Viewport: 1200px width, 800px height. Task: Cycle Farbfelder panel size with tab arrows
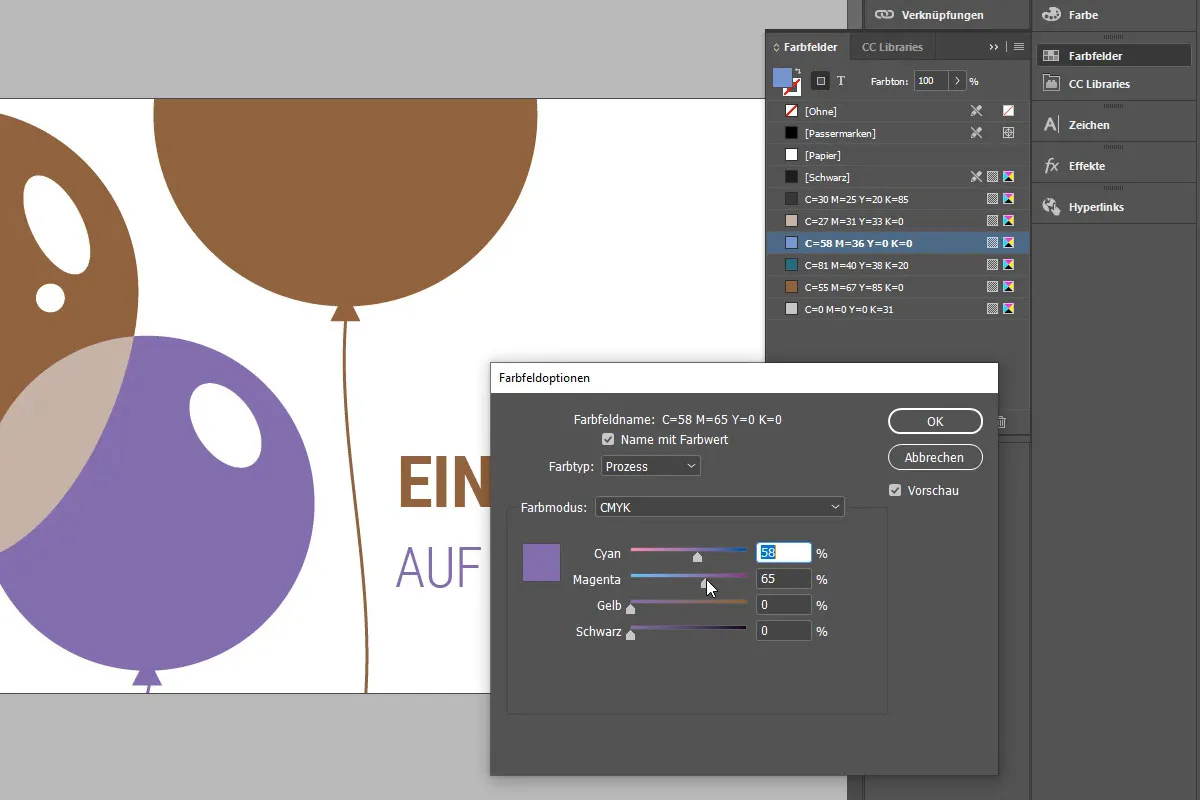pos(776,47)
